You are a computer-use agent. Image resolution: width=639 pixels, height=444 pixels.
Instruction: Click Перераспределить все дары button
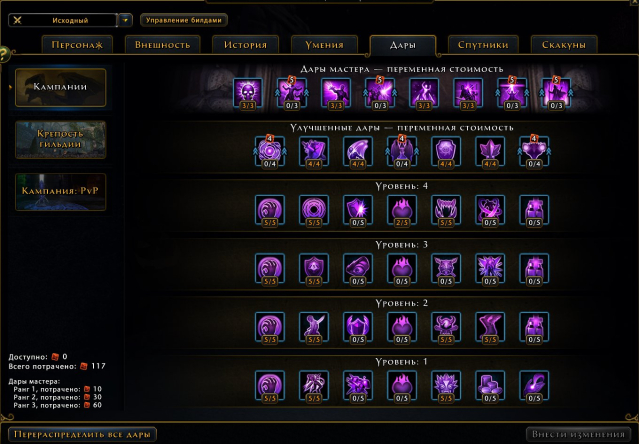pos(82,434)
